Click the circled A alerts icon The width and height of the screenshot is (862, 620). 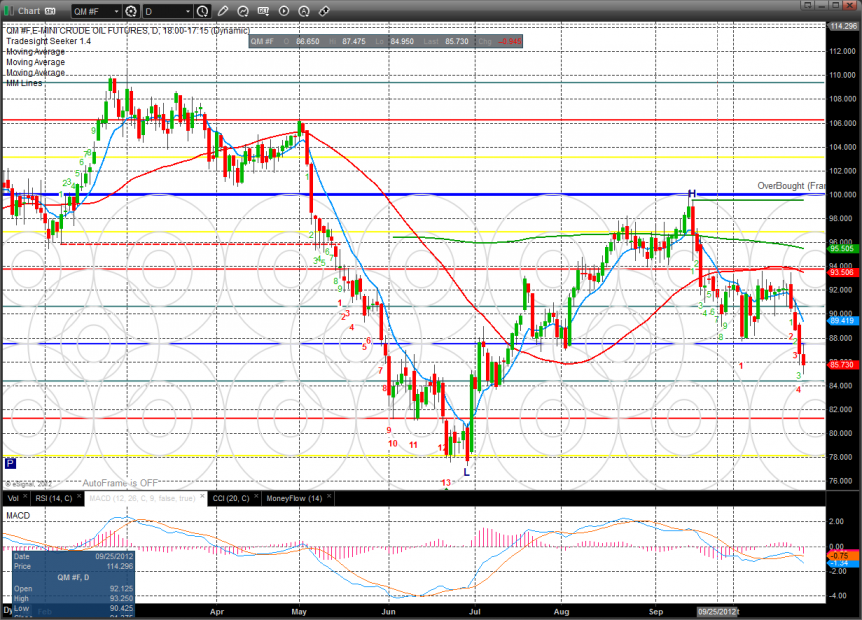tap(304, 11)
